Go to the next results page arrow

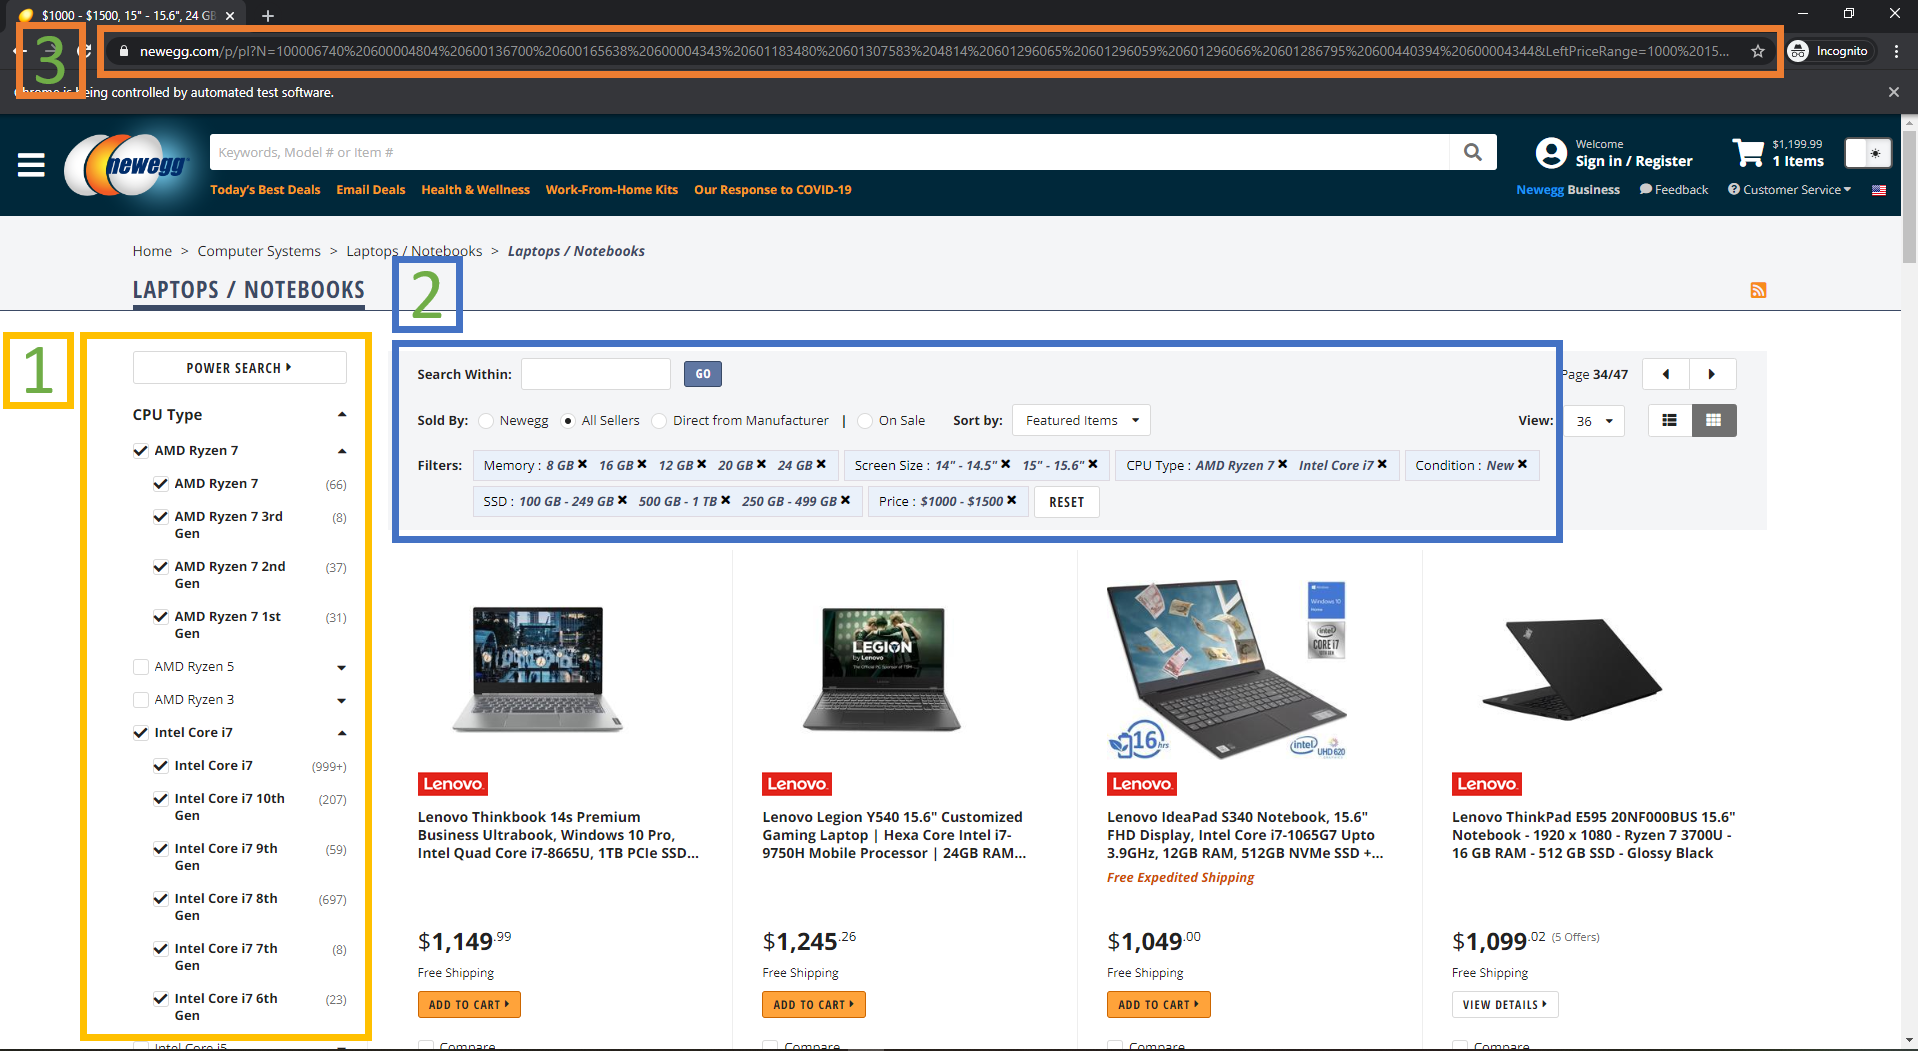(1712, 374)
